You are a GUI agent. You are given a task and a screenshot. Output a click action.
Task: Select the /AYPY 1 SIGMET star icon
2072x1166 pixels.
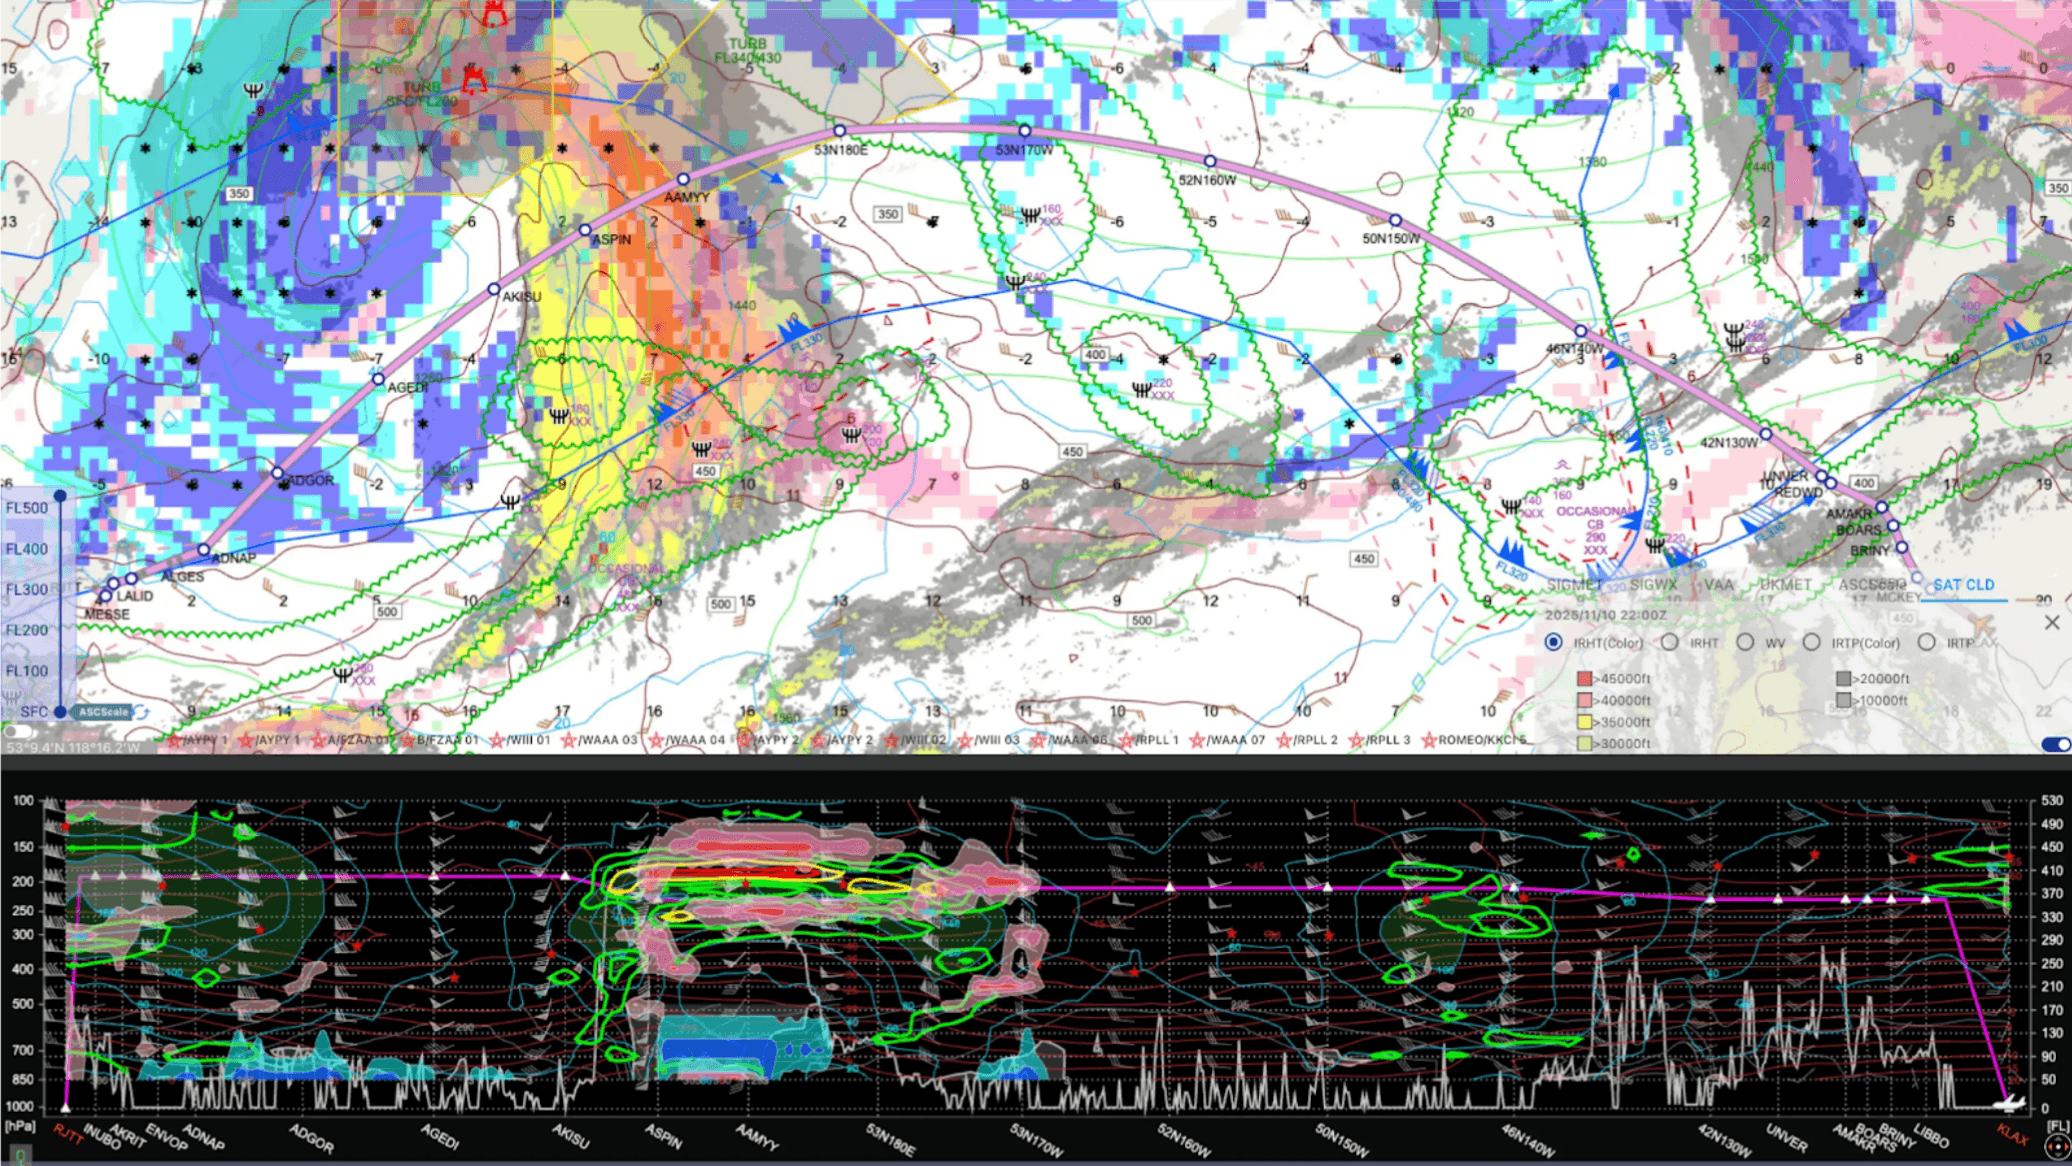175,742
